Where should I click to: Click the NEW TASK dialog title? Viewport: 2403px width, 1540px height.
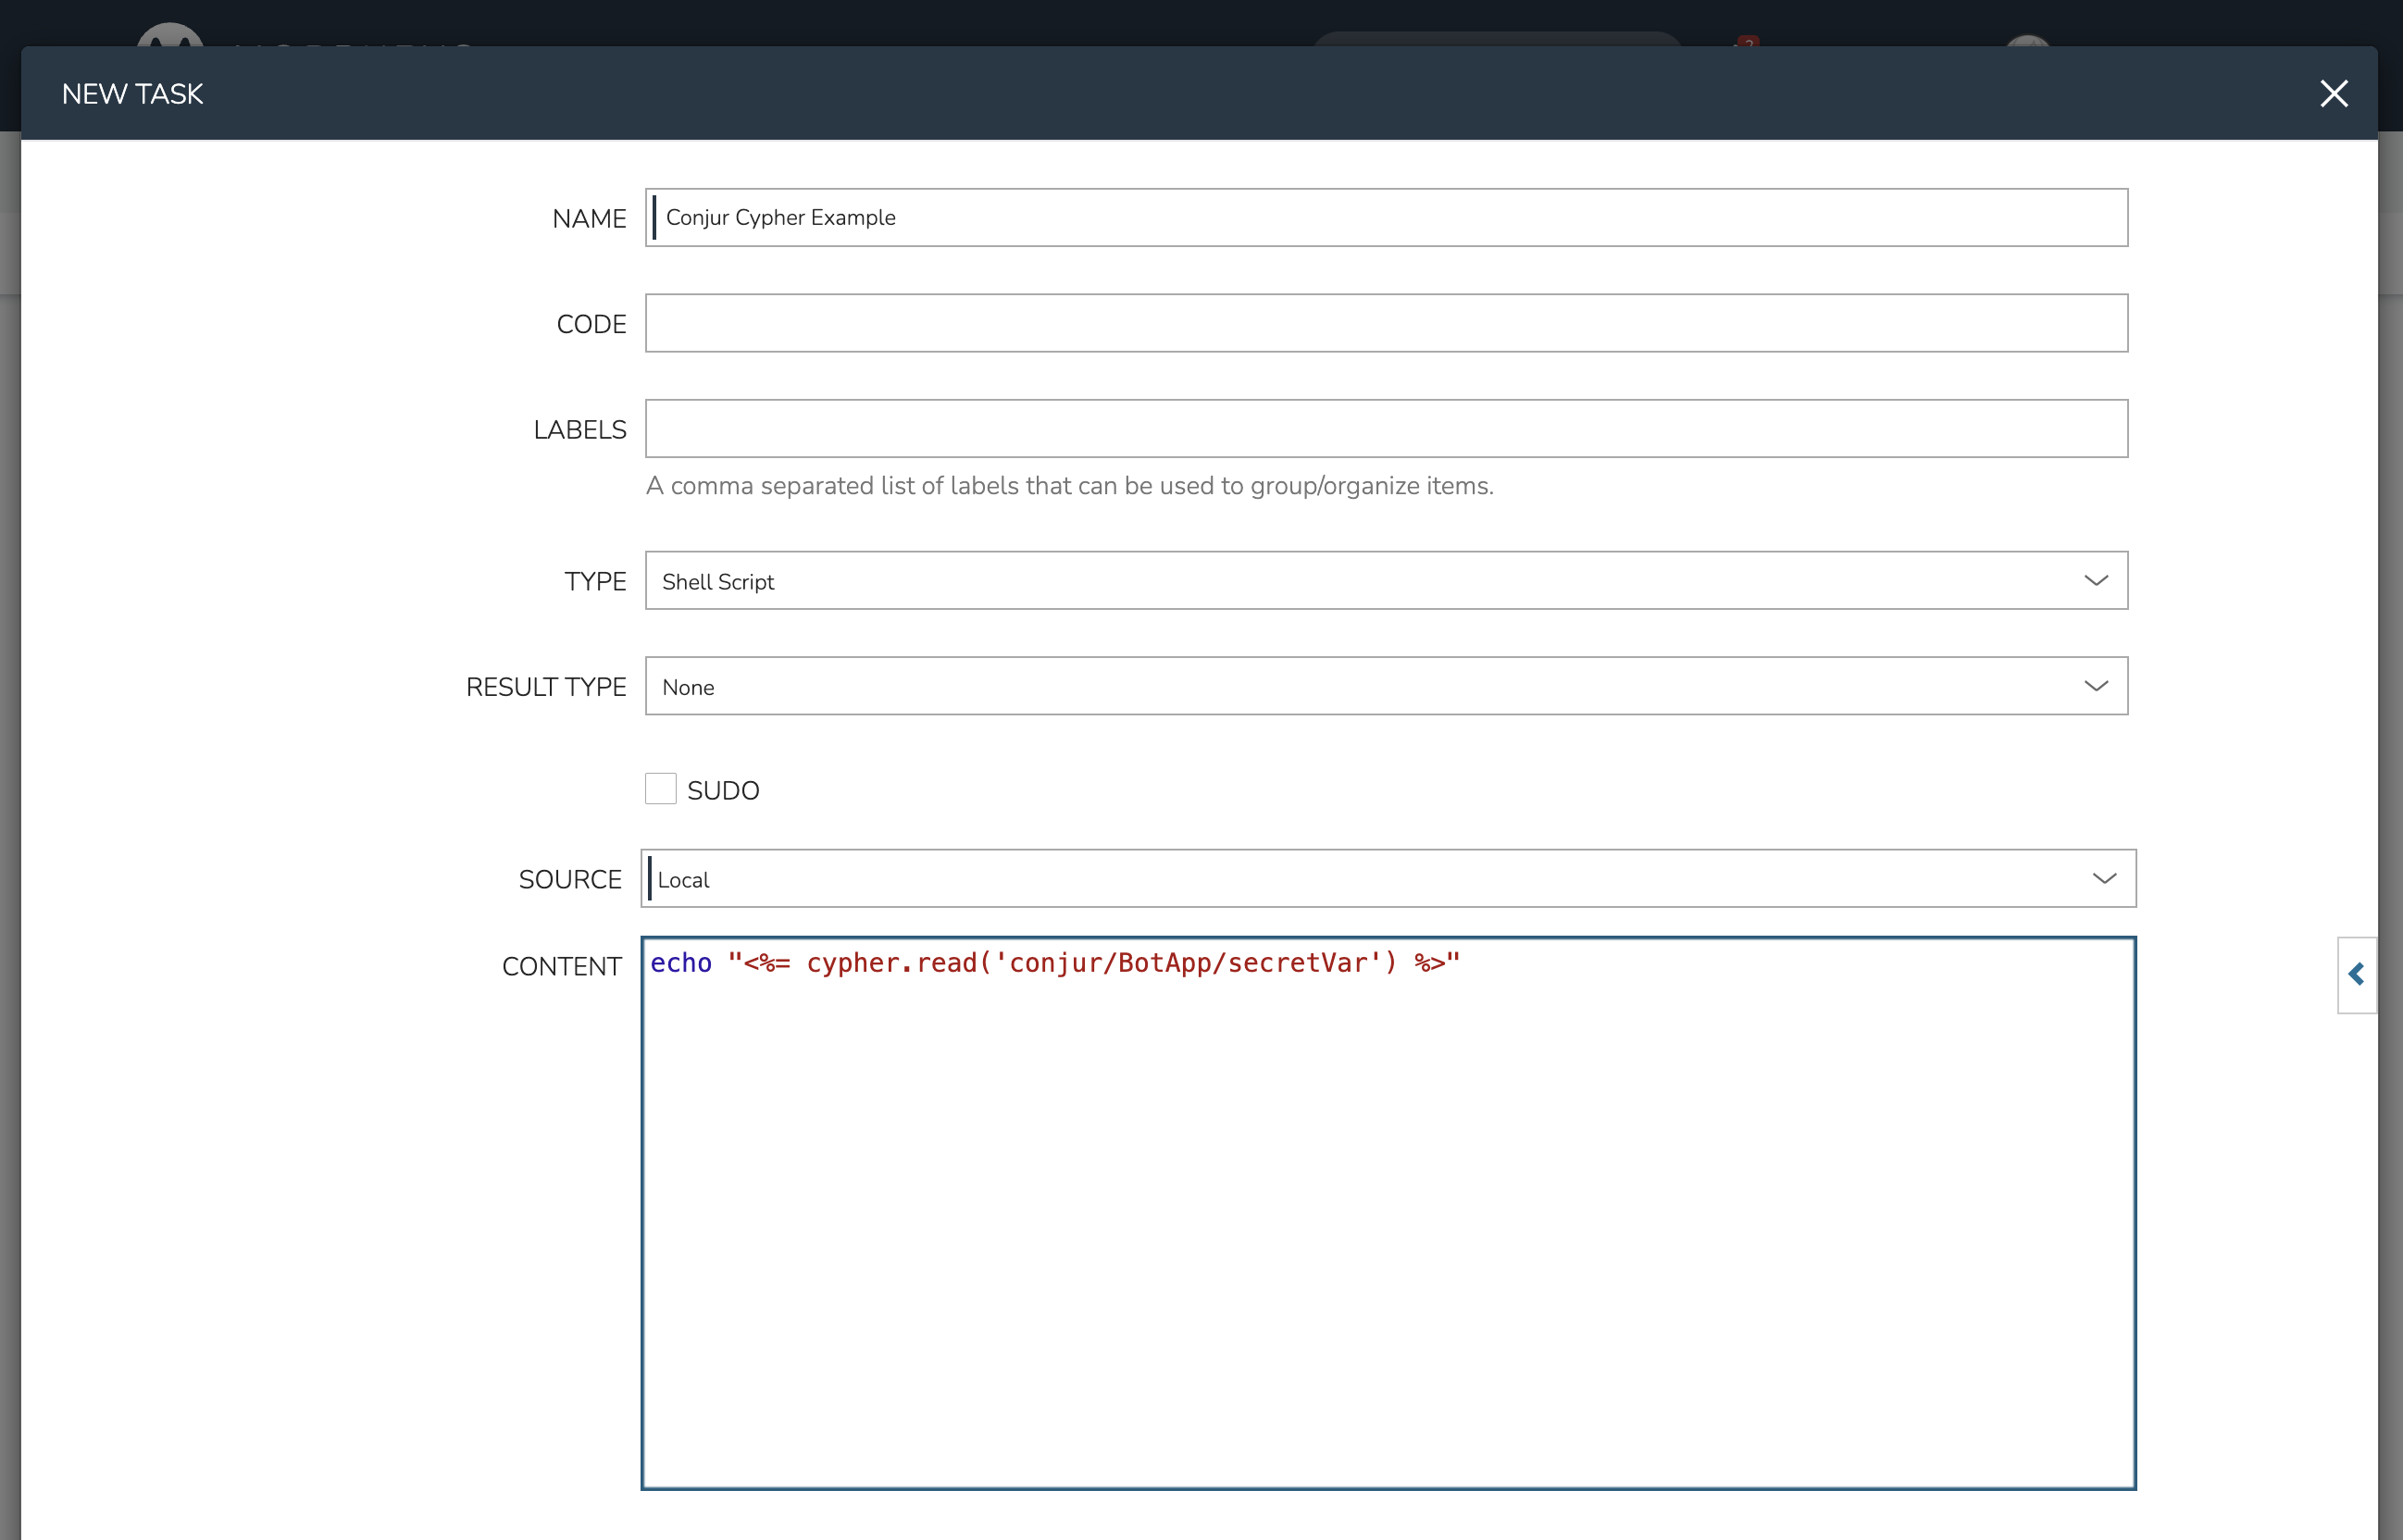click(132, 94)
